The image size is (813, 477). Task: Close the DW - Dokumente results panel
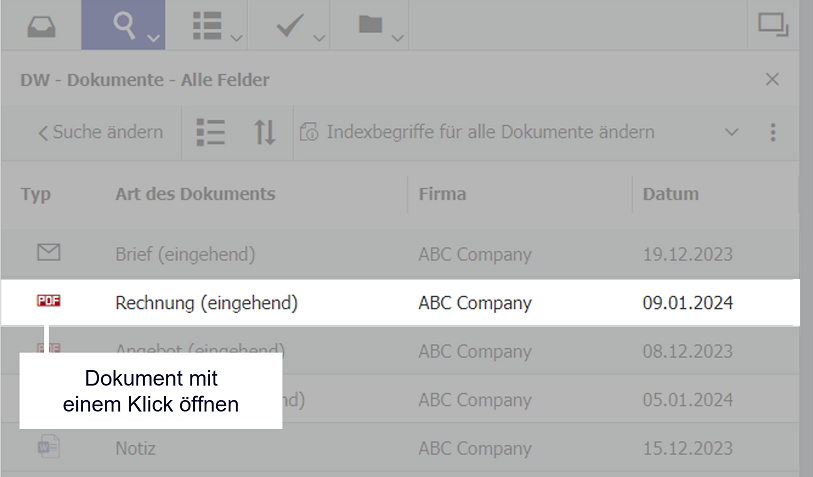(x=772, y=80)
